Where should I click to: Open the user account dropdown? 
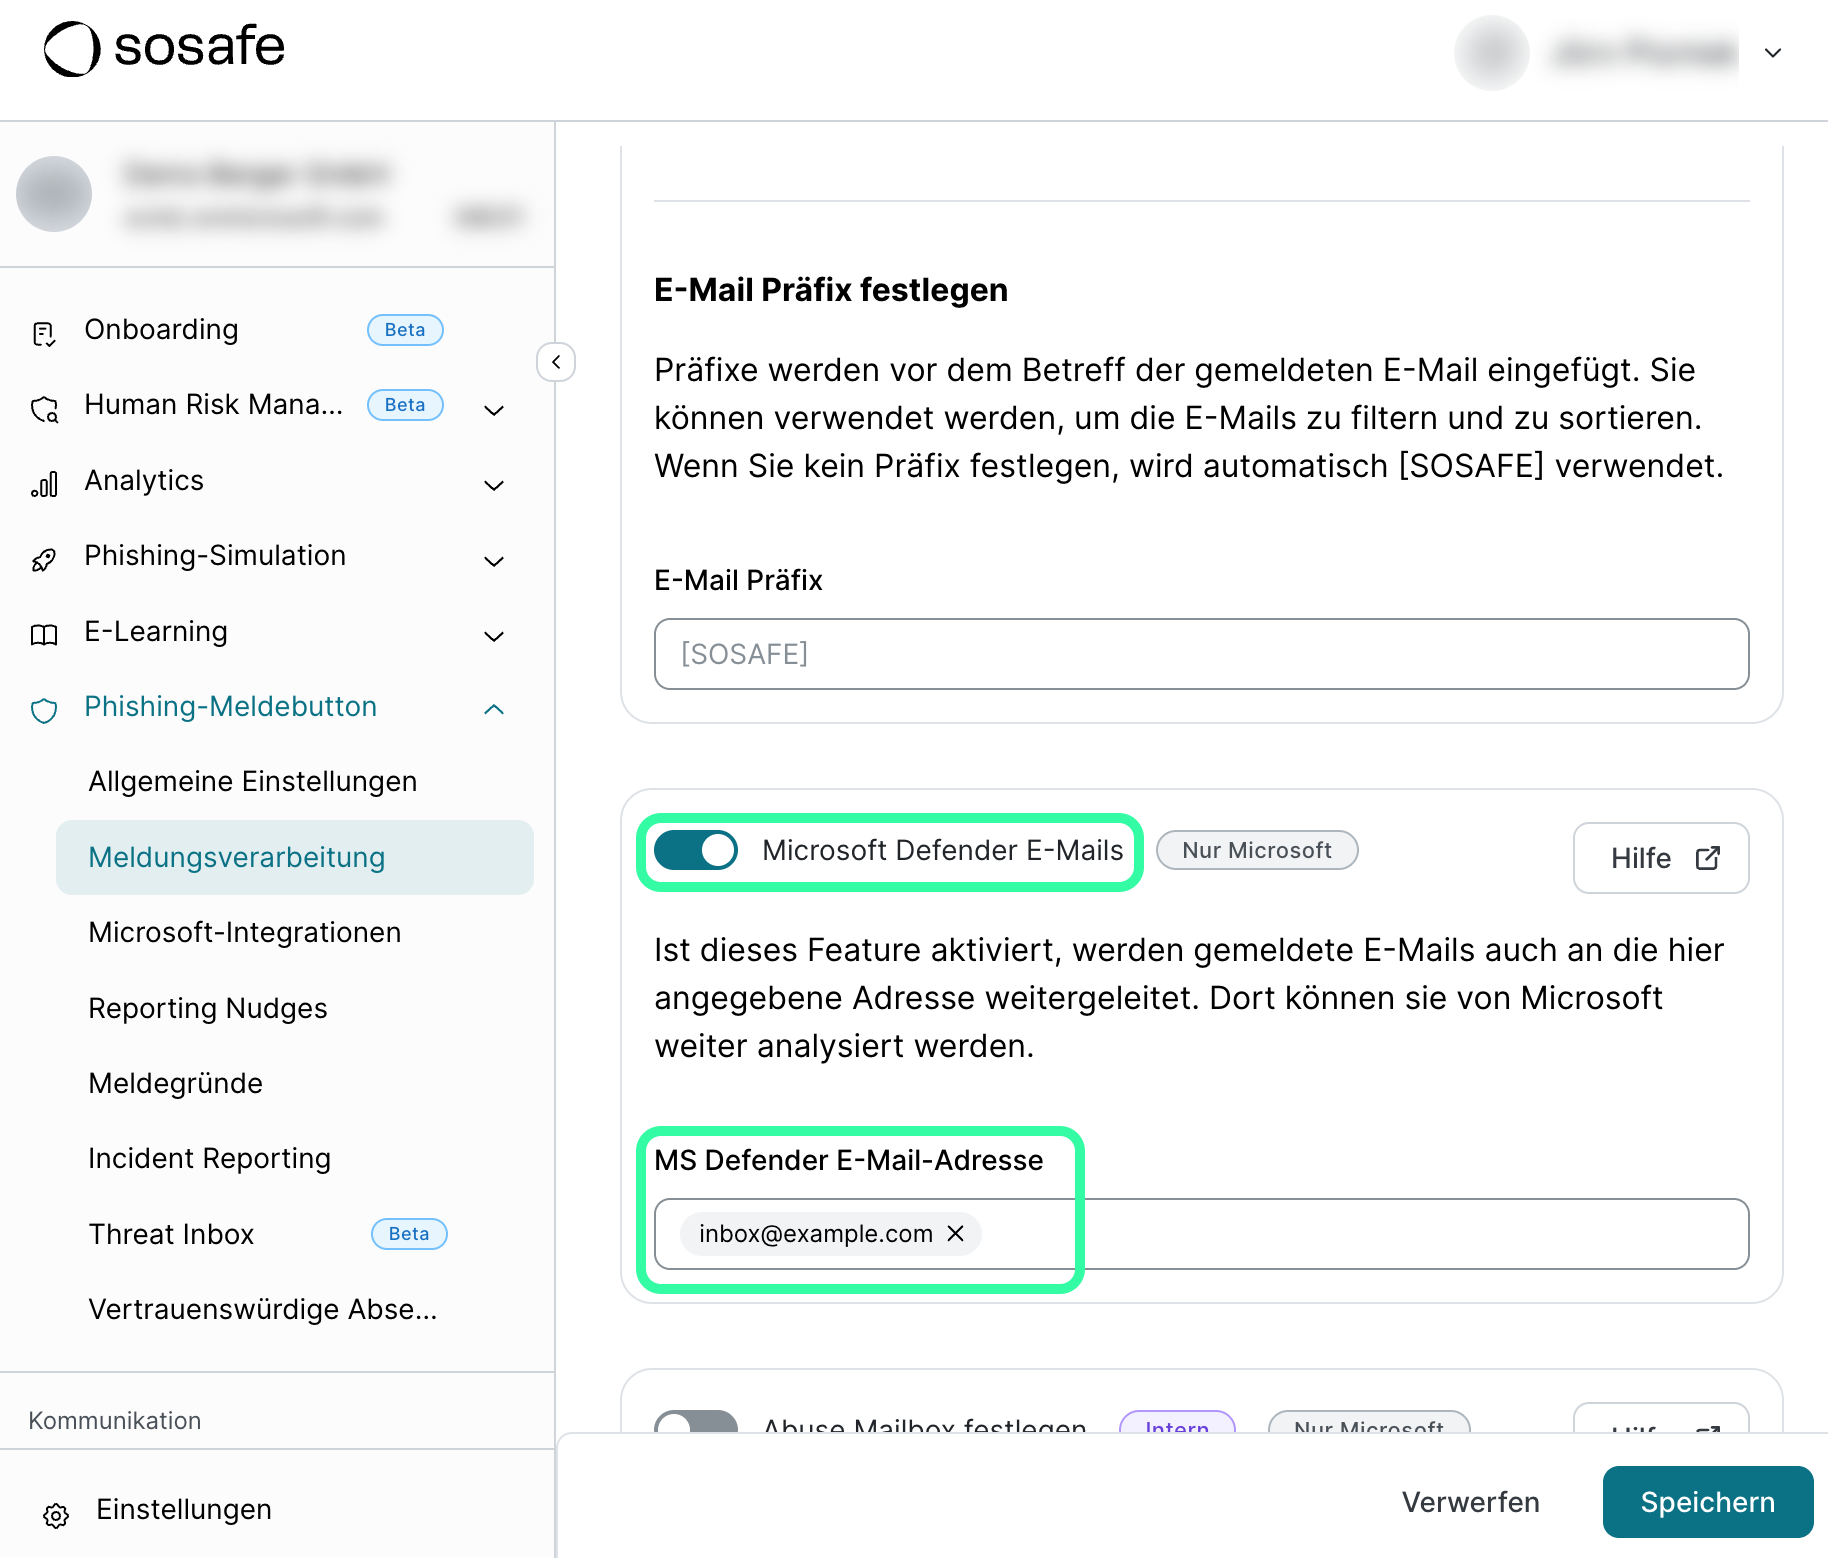pos(1773,53)
